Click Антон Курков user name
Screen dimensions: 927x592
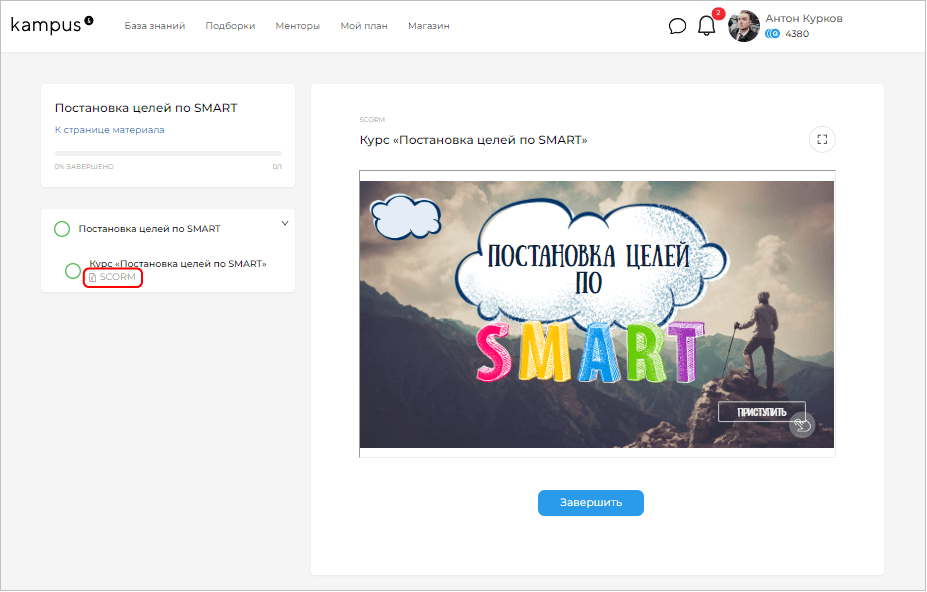coord(803,18)
